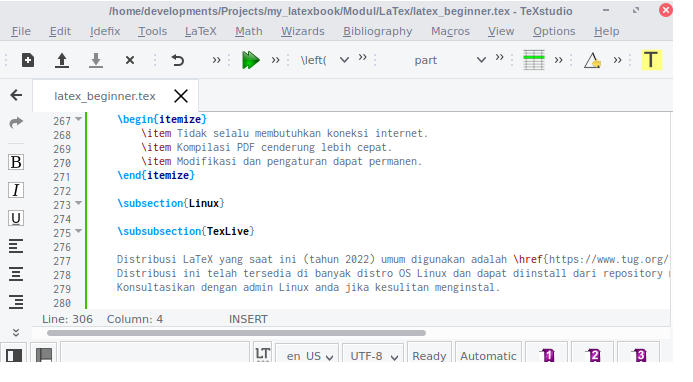
Task: Jump to bookmark 1
Action: pyautogui.click(x=548, y=355)
